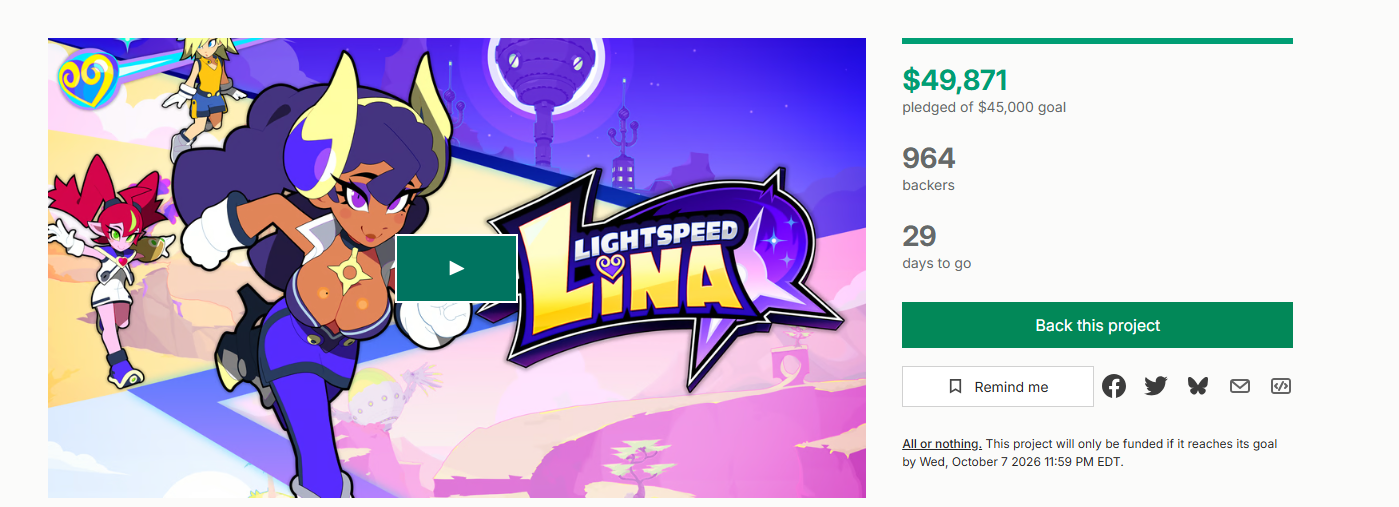
Task: Open the embed code icon
Action: (x=1281, y=386)
